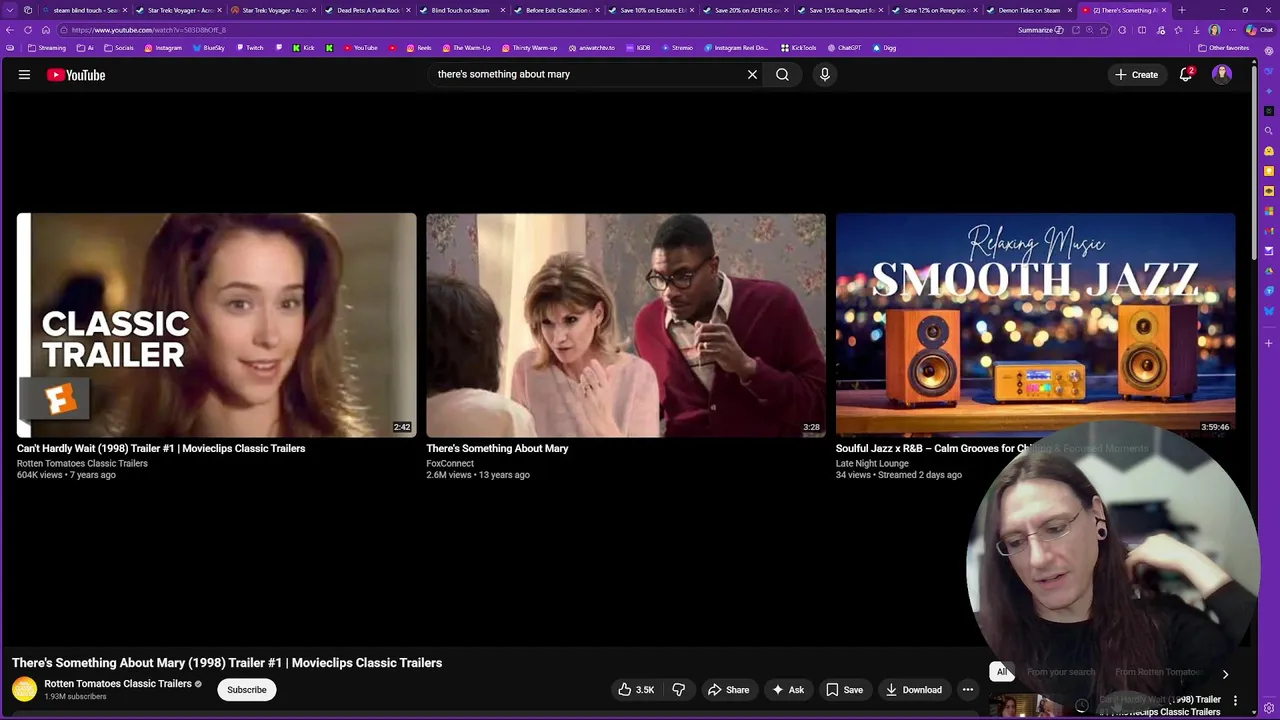Open Digg bookmark
Screen dimensions: 1280x720
pos(884,48)
